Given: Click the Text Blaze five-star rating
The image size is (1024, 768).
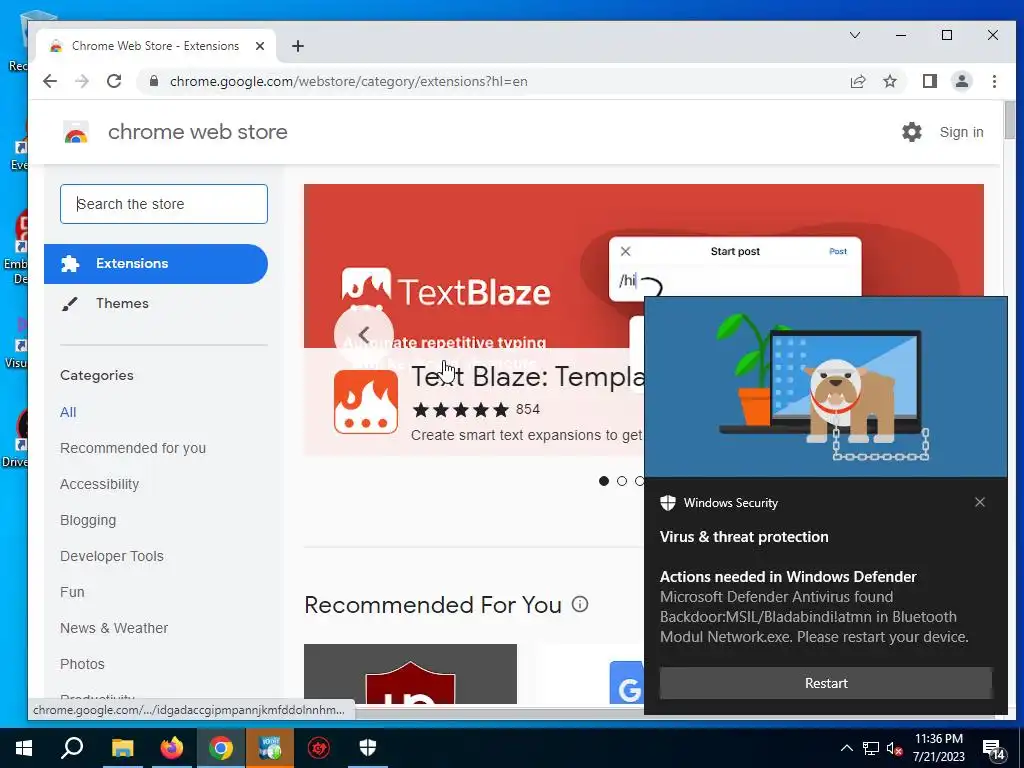Looking at the screenshot, I should point(460,409).
